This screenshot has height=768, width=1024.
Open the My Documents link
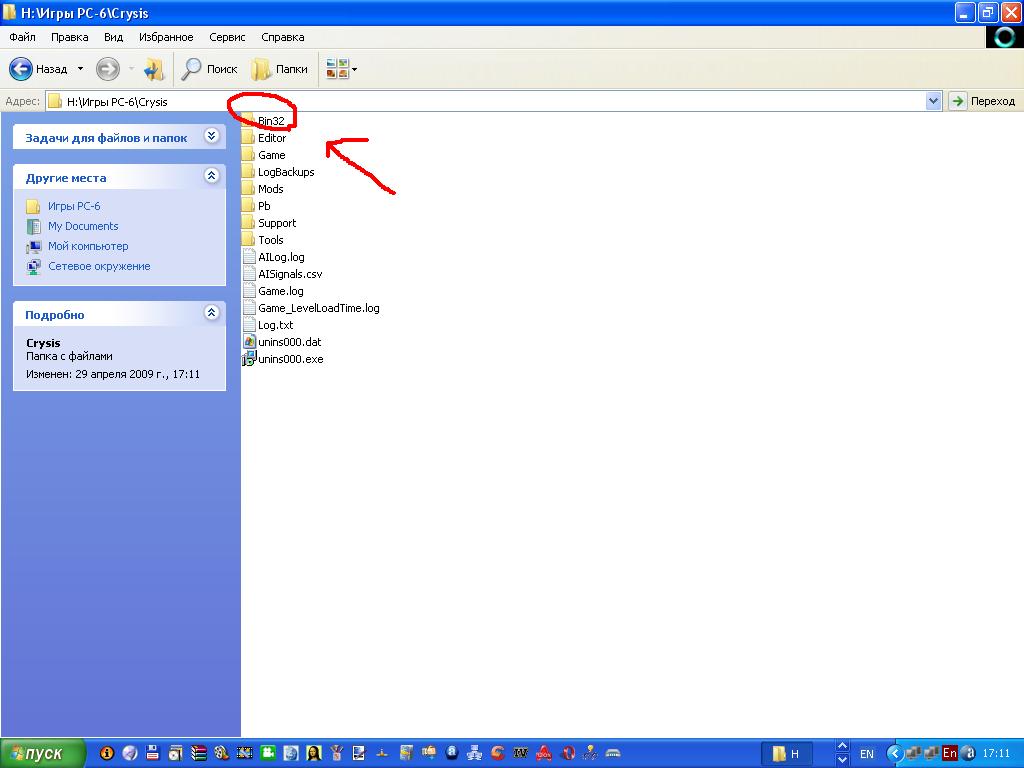[x=83, y=226]
